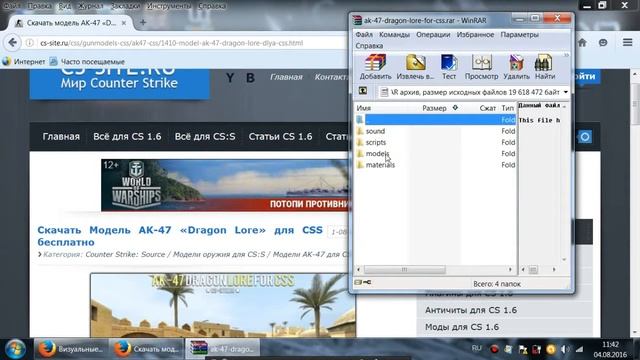
Task: Click the Windows Start button
Action: (16, 349)
